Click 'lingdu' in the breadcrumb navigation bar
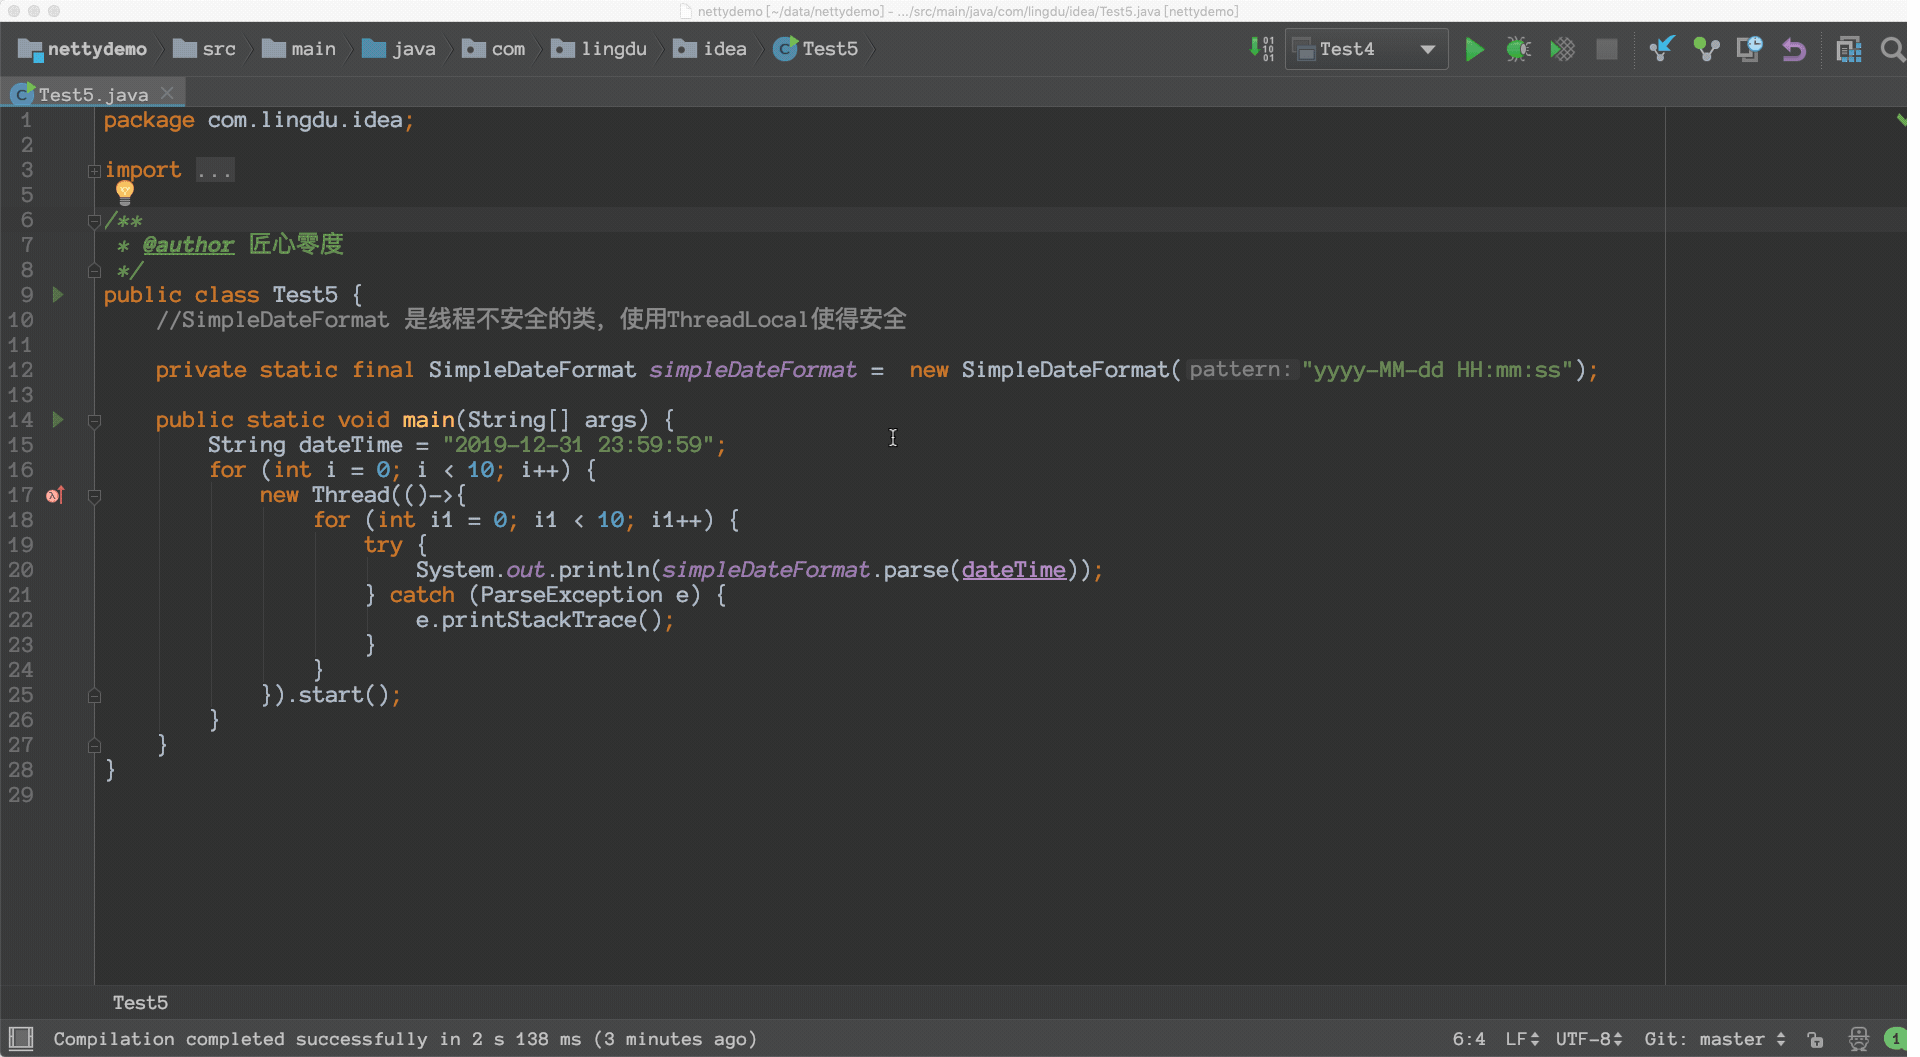The image size is (1920, 1057). 610,48
